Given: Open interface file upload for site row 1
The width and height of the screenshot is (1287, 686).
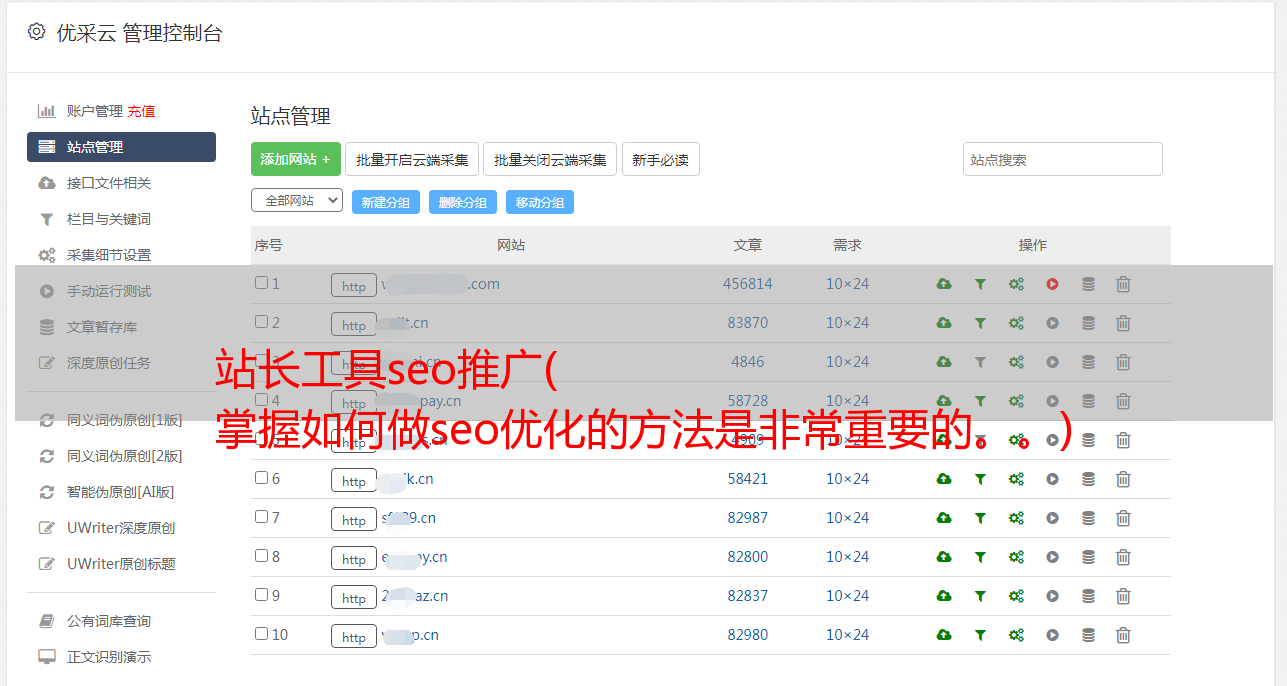Looking at the screenshot, I should point(944,284).
